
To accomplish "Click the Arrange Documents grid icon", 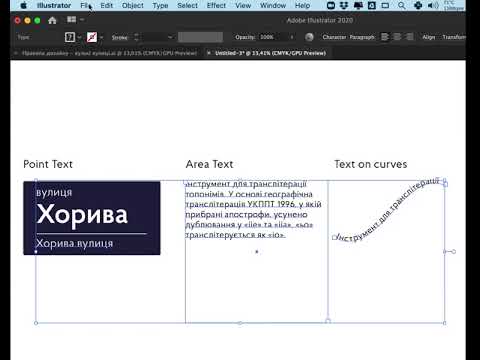I will [x=71, y=20].
